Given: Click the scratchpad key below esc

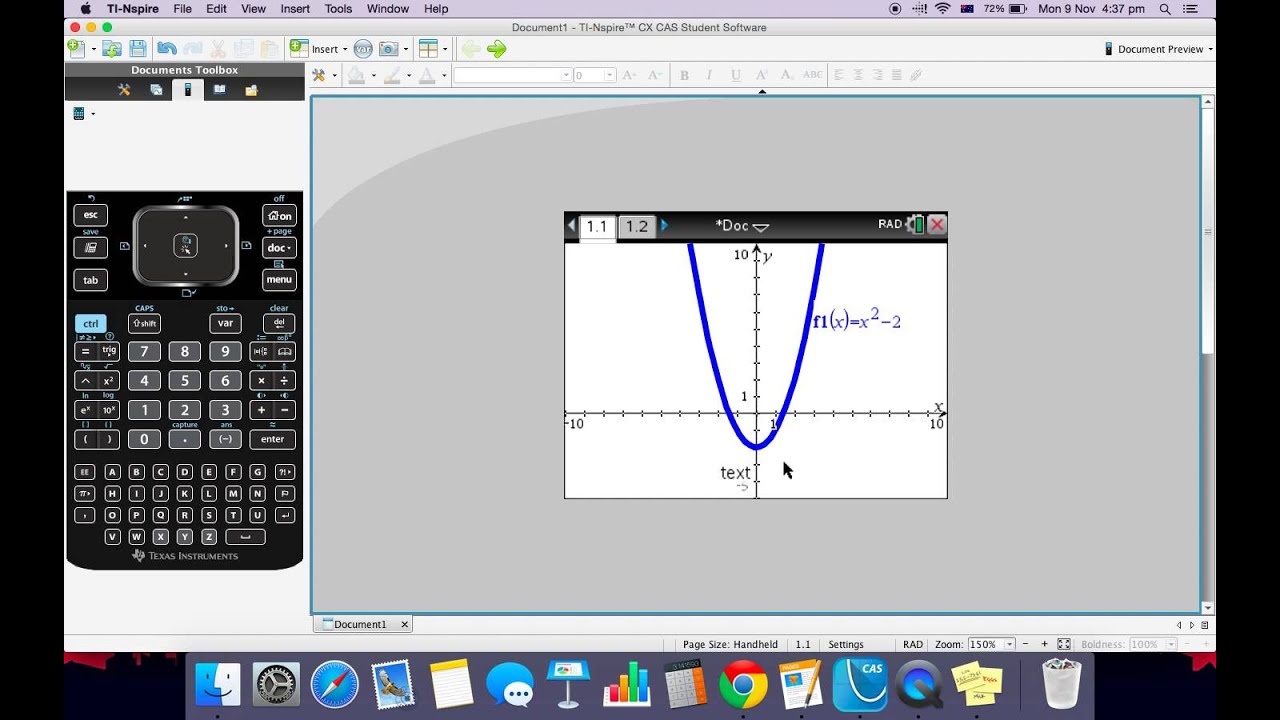Looking at the screenshot, I should coord(90,247).
